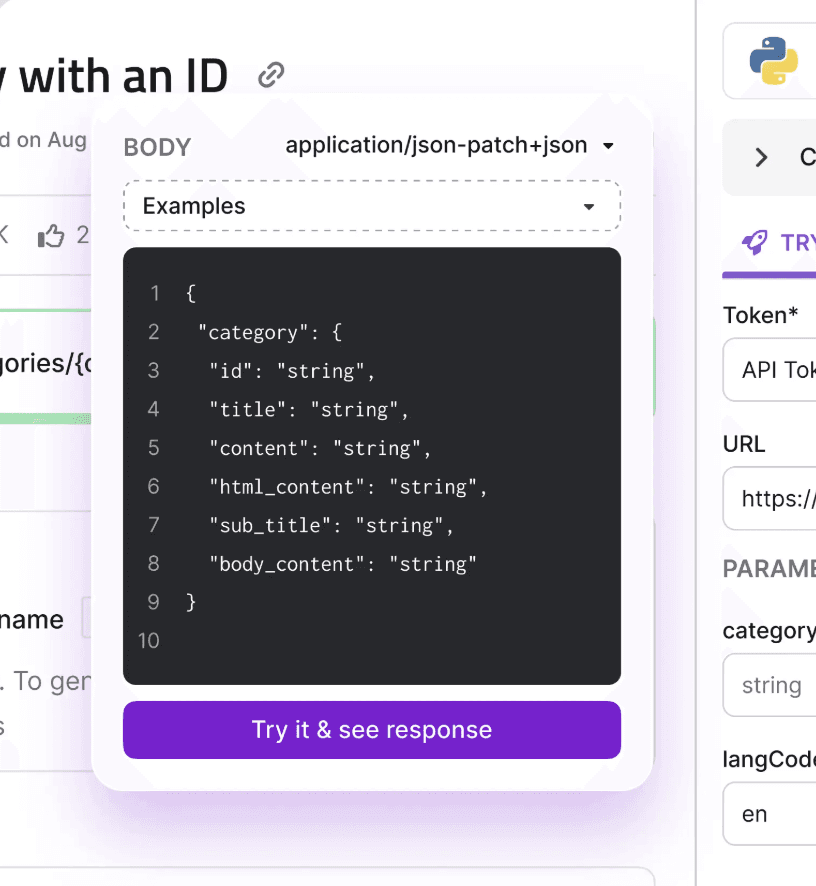Open the application/json-patch+json content type dropdown

point(449,145)
